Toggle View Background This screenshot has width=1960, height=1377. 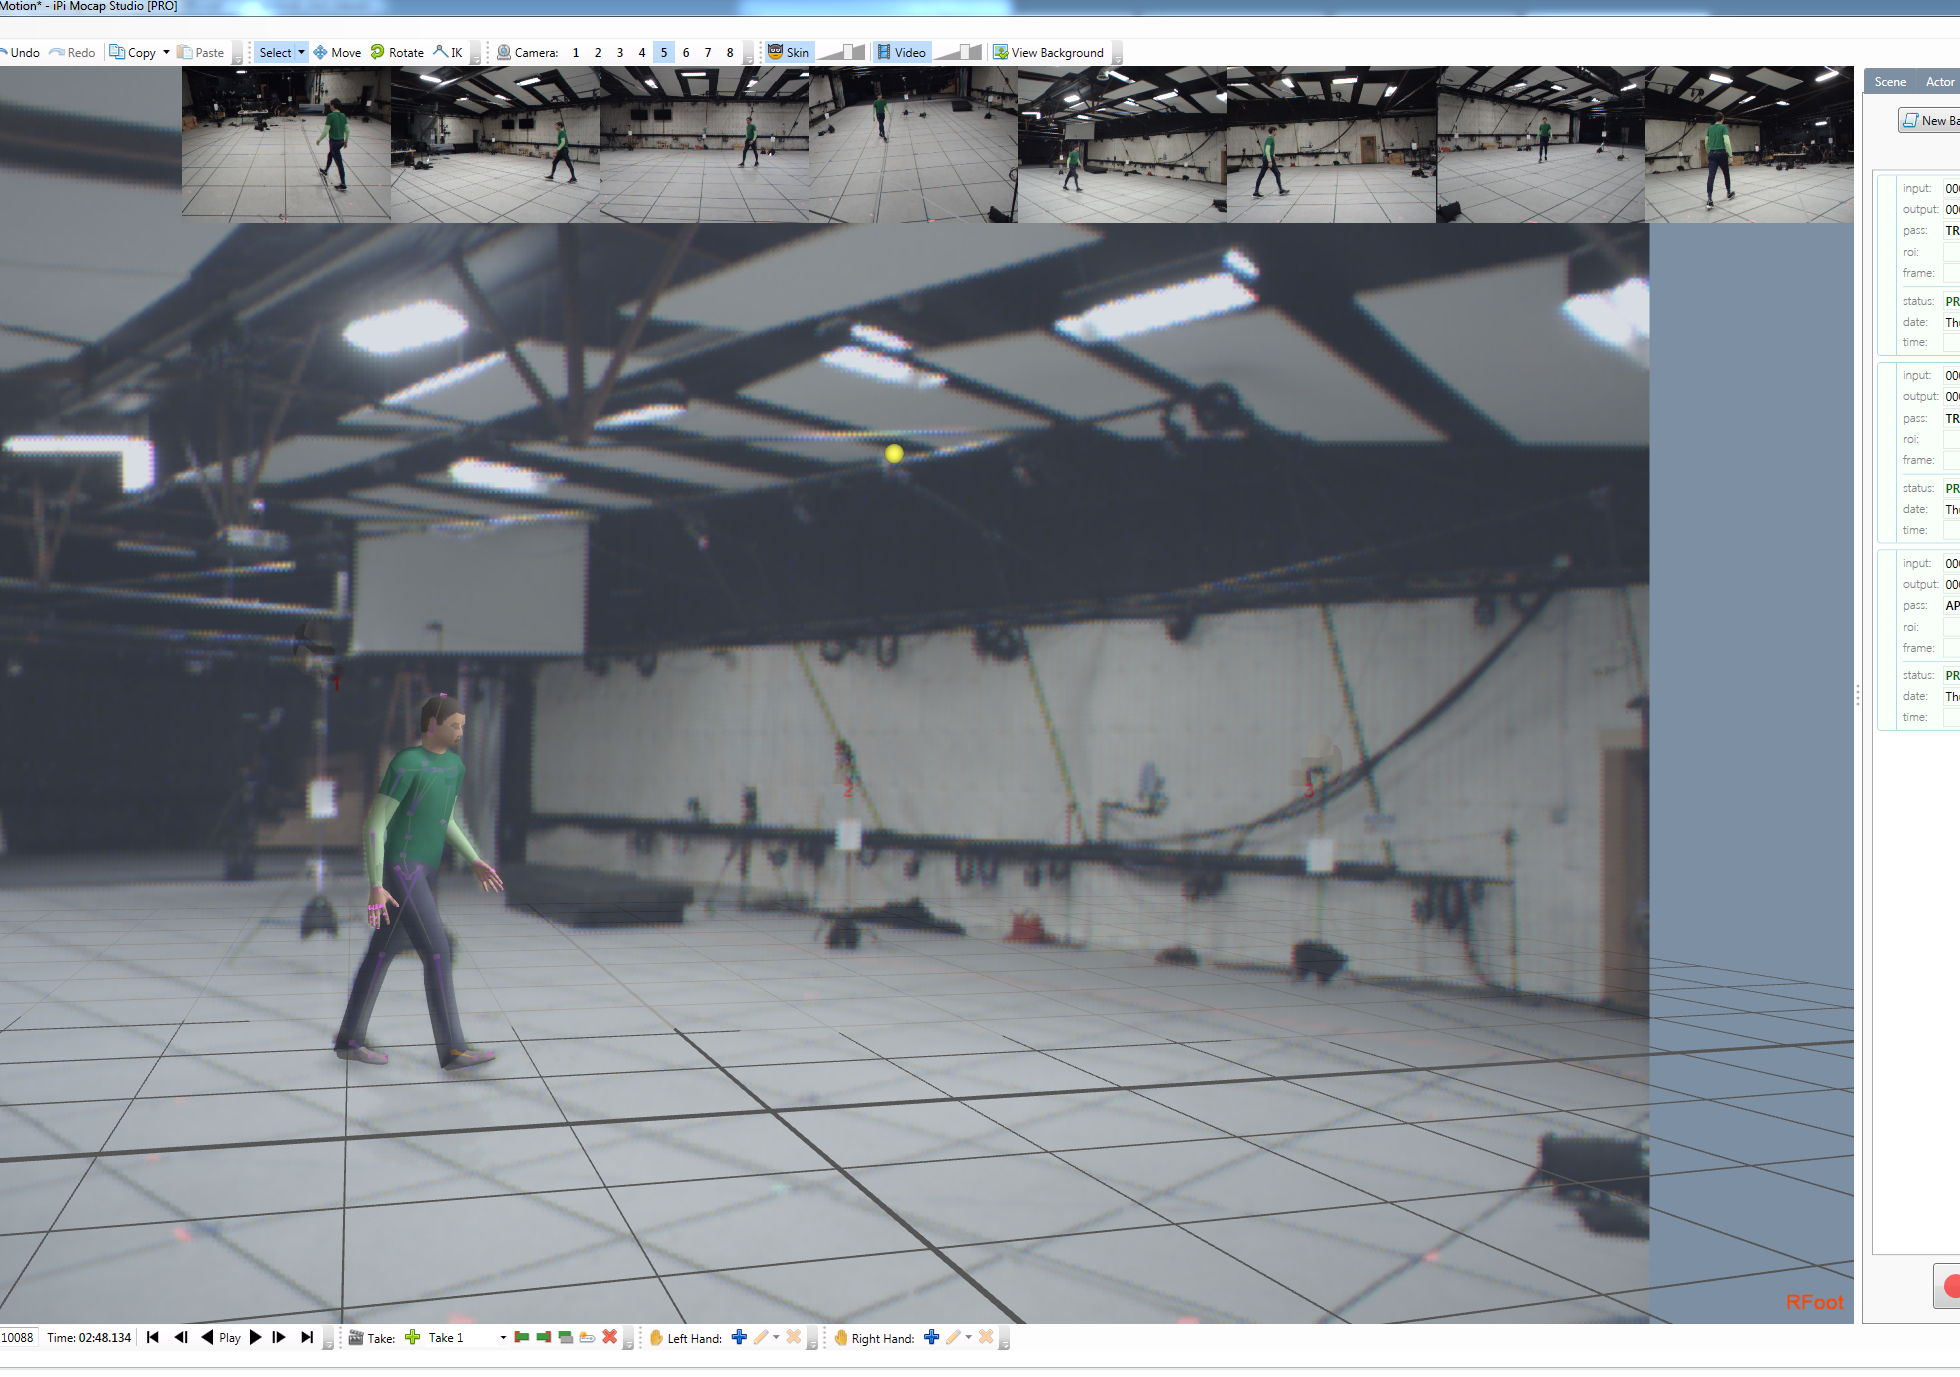[1048, 53]
